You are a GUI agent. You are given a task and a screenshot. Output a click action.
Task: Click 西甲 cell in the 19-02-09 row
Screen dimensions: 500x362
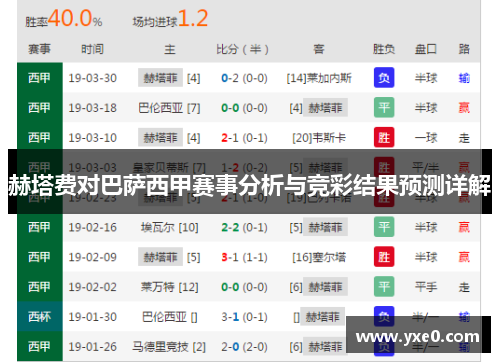[x=40, y=257]
